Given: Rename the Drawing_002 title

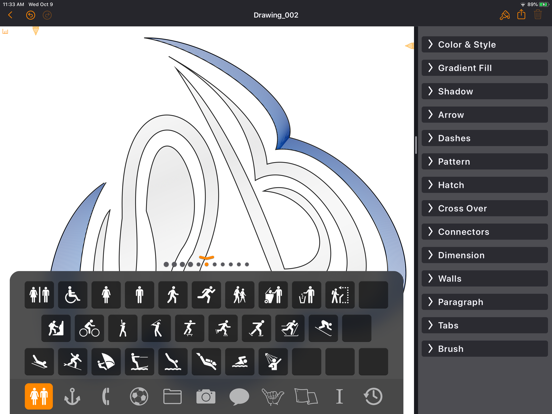Looking at the screenshot, I should [276, 15].
